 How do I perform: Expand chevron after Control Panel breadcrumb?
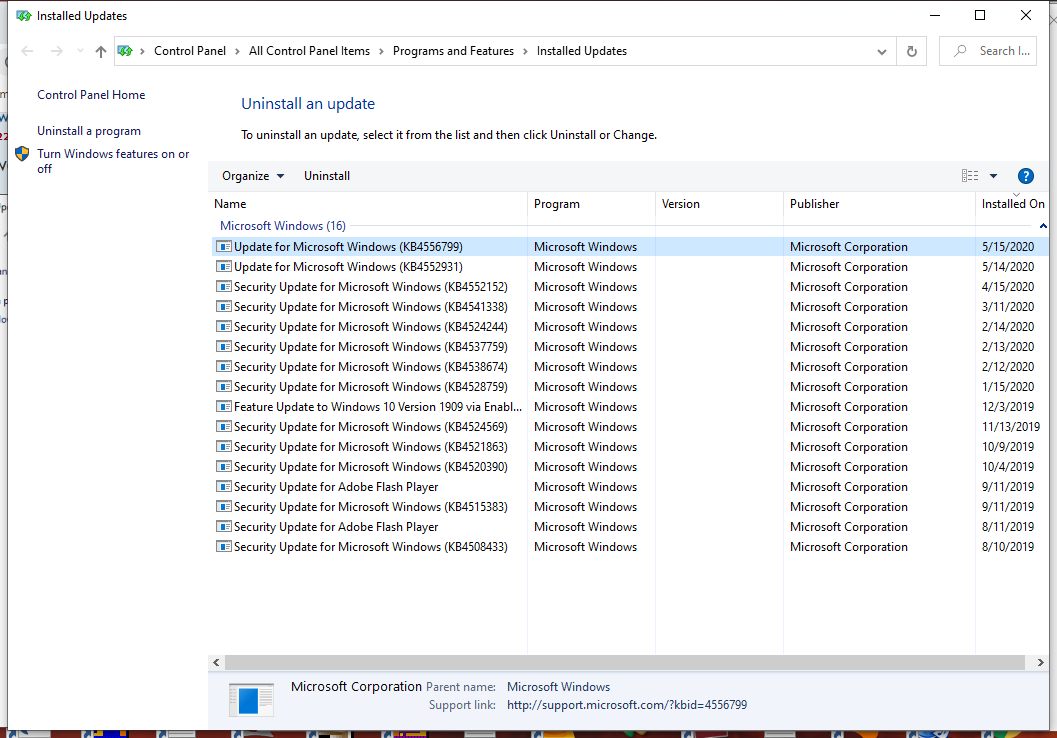(237, 51)
